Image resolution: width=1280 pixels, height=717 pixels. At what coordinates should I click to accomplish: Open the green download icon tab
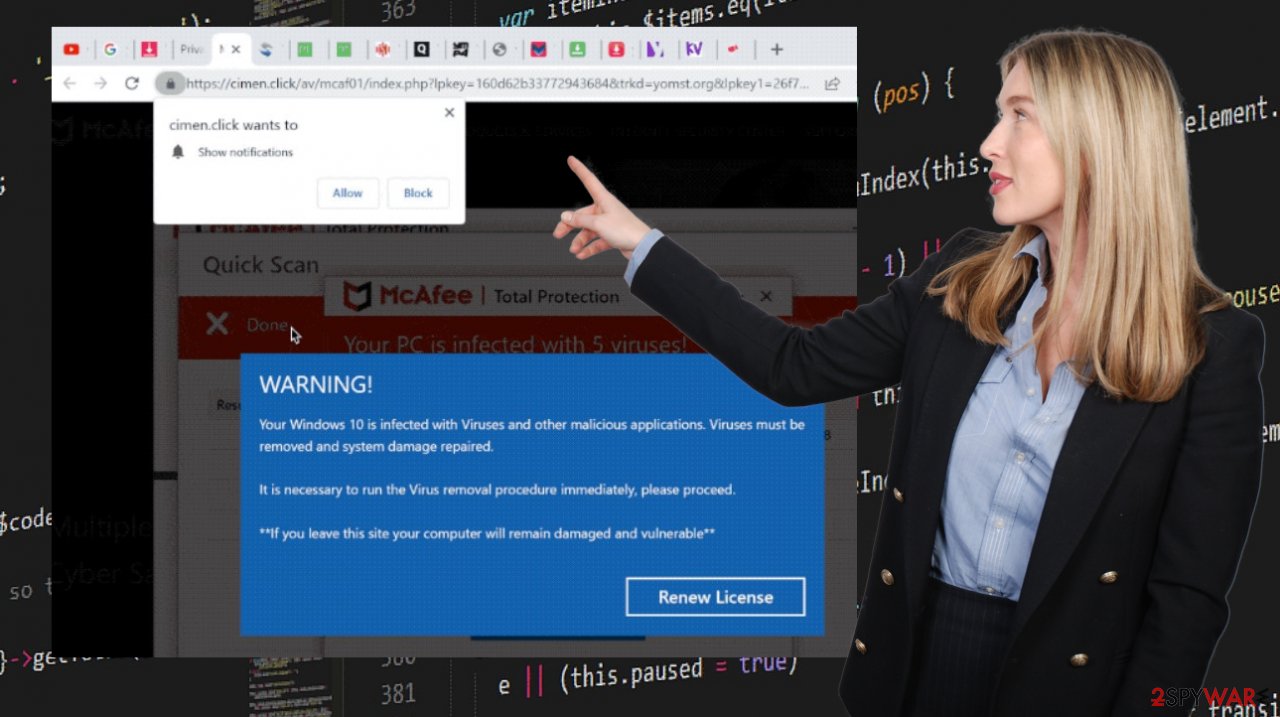[x=578, y=49]
